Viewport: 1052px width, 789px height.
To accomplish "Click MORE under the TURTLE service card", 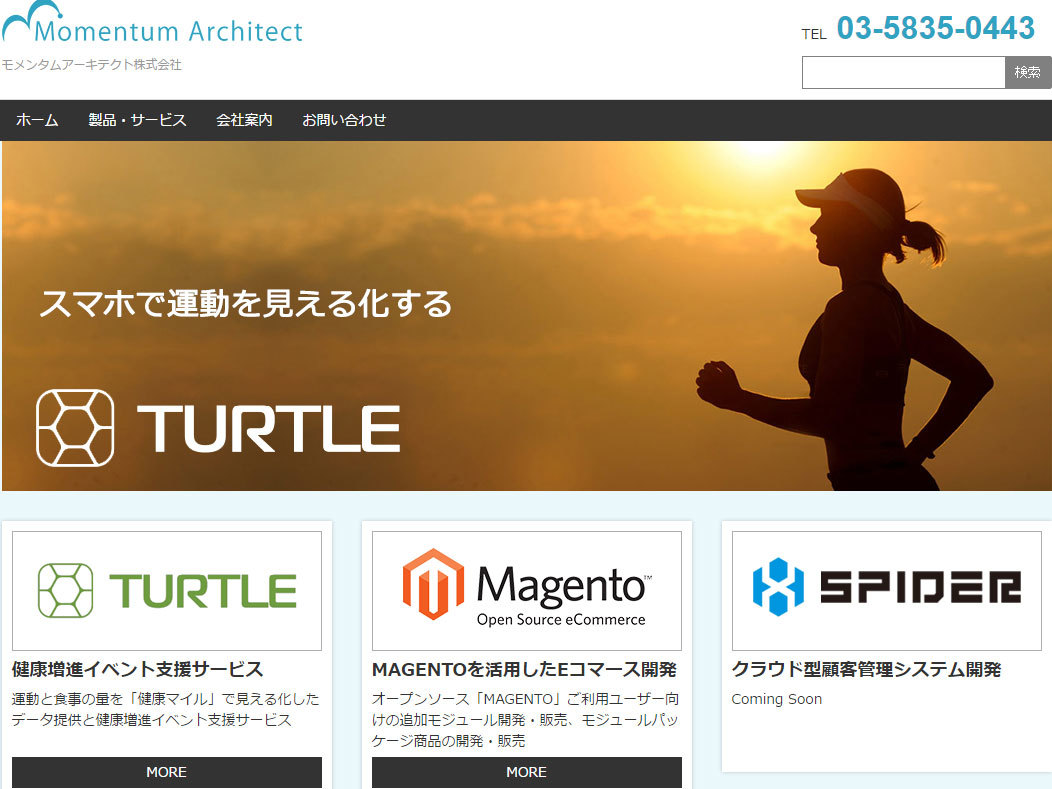I will [x=167, y=772].
